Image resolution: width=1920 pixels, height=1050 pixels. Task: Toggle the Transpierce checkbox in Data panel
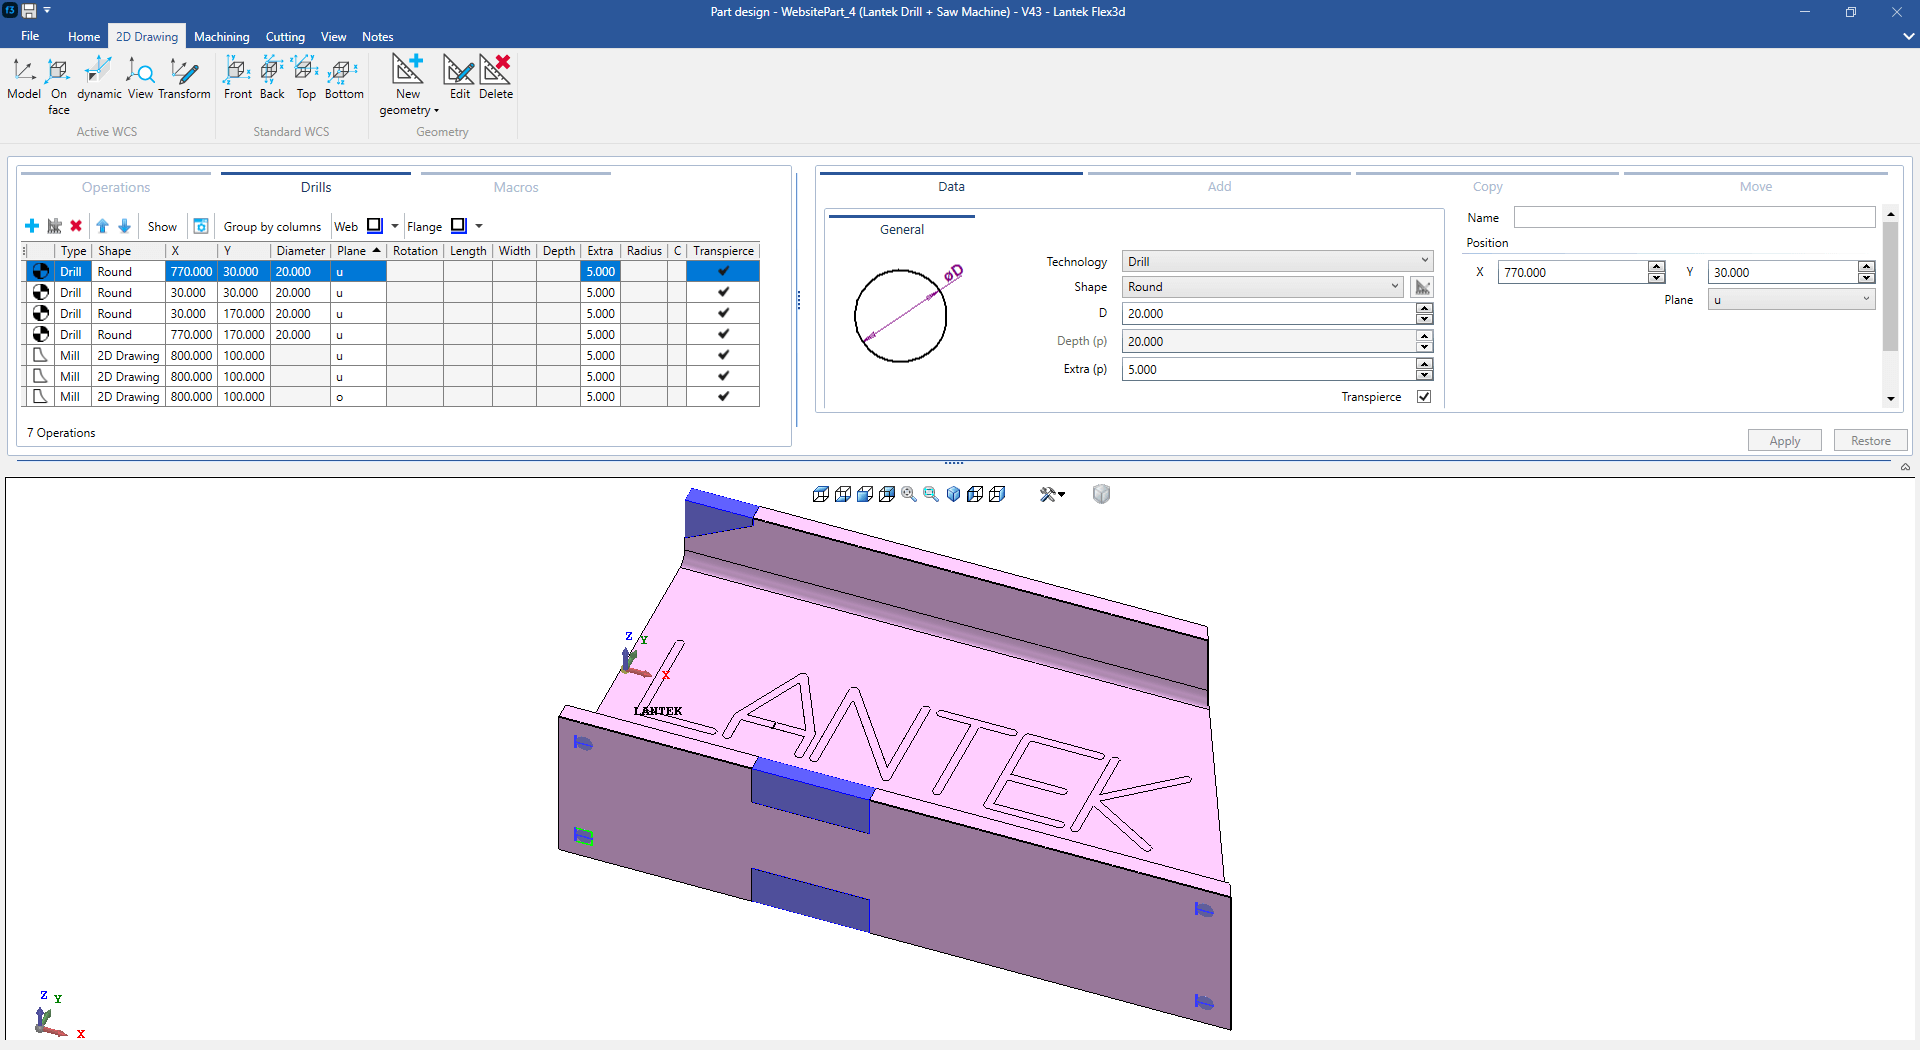tap(1424, 397)
